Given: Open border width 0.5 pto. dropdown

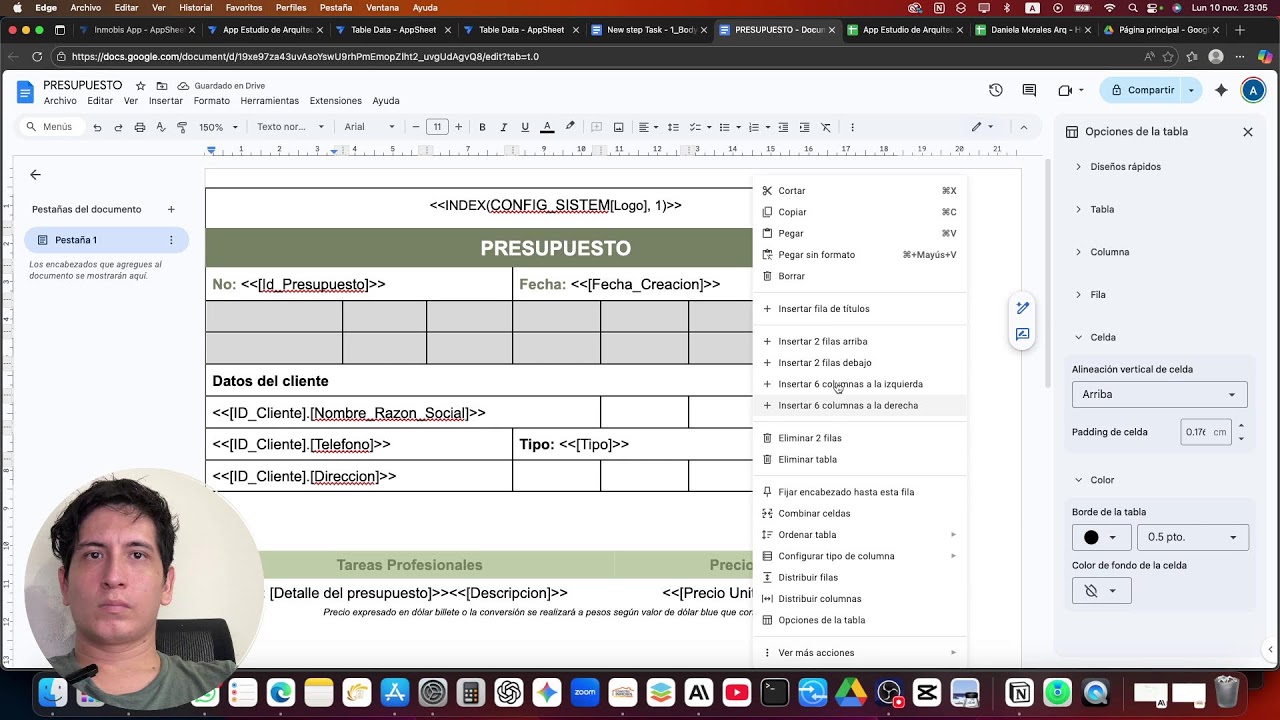Looking at the screenshot, I should coord(1192,537).
